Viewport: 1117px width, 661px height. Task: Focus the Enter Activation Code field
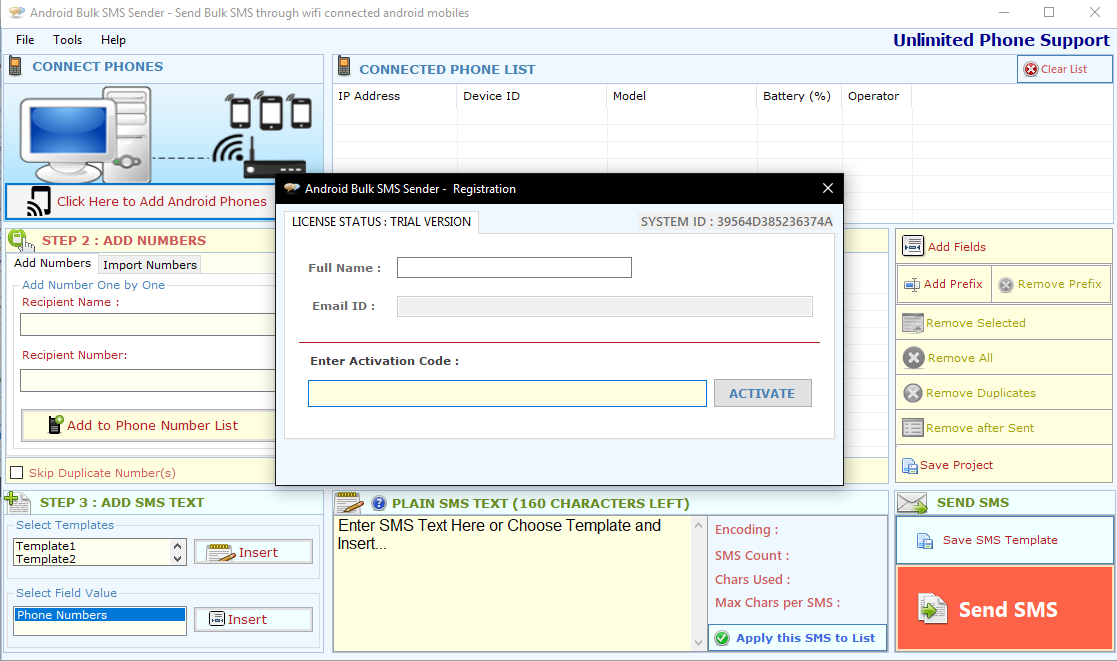(x=507, y=394)
